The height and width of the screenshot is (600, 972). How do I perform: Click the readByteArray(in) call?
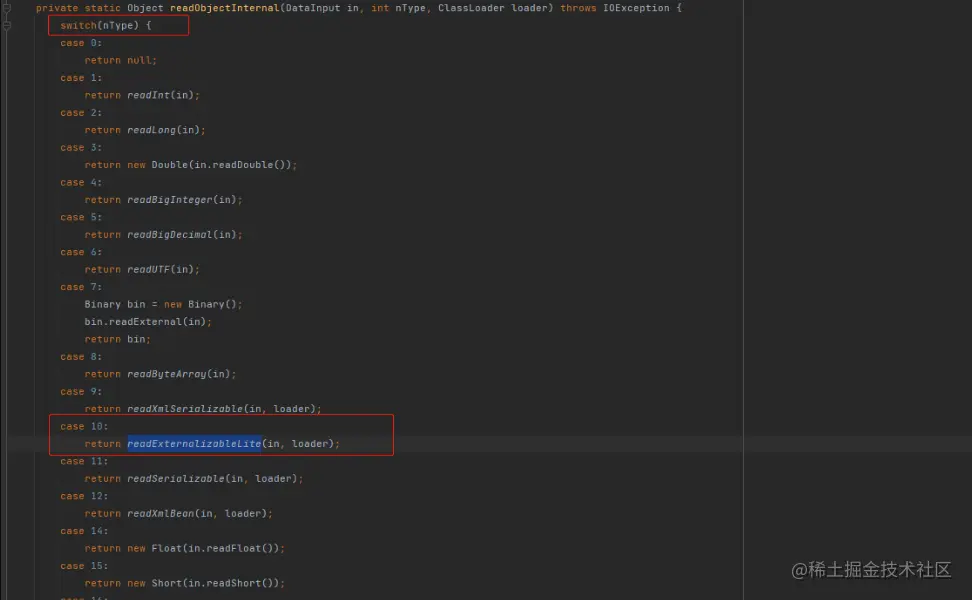179,374
